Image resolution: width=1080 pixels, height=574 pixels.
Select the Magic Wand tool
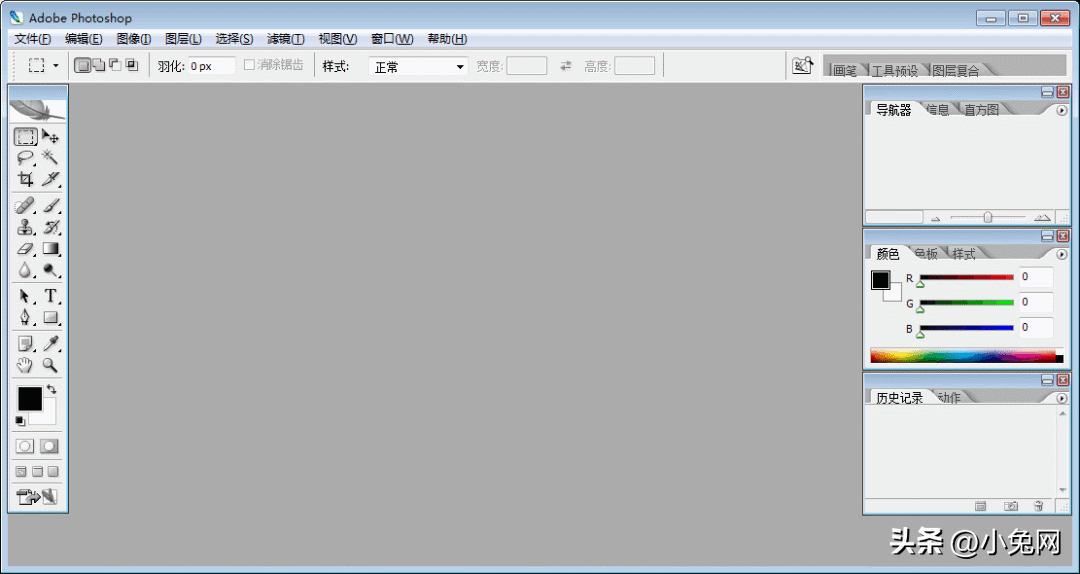coord(50,158)
